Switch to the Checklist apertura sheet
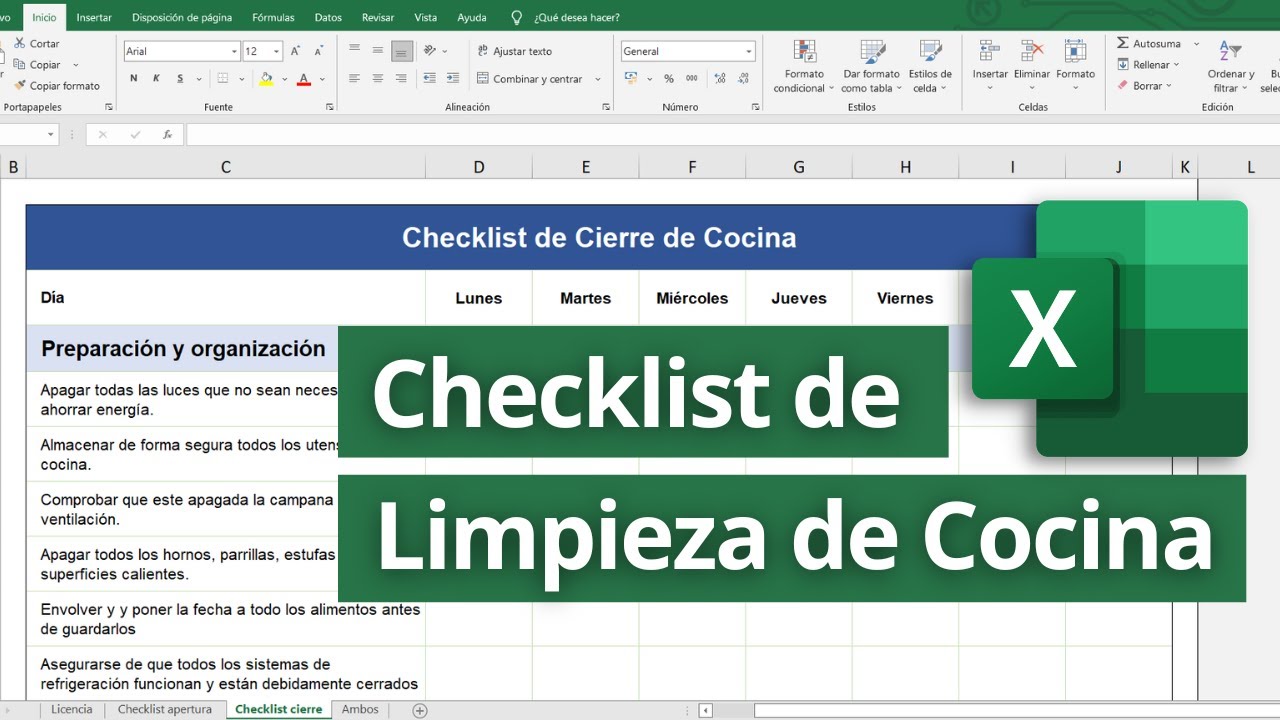Screen dimensions: 1280x720 (165, 709)
